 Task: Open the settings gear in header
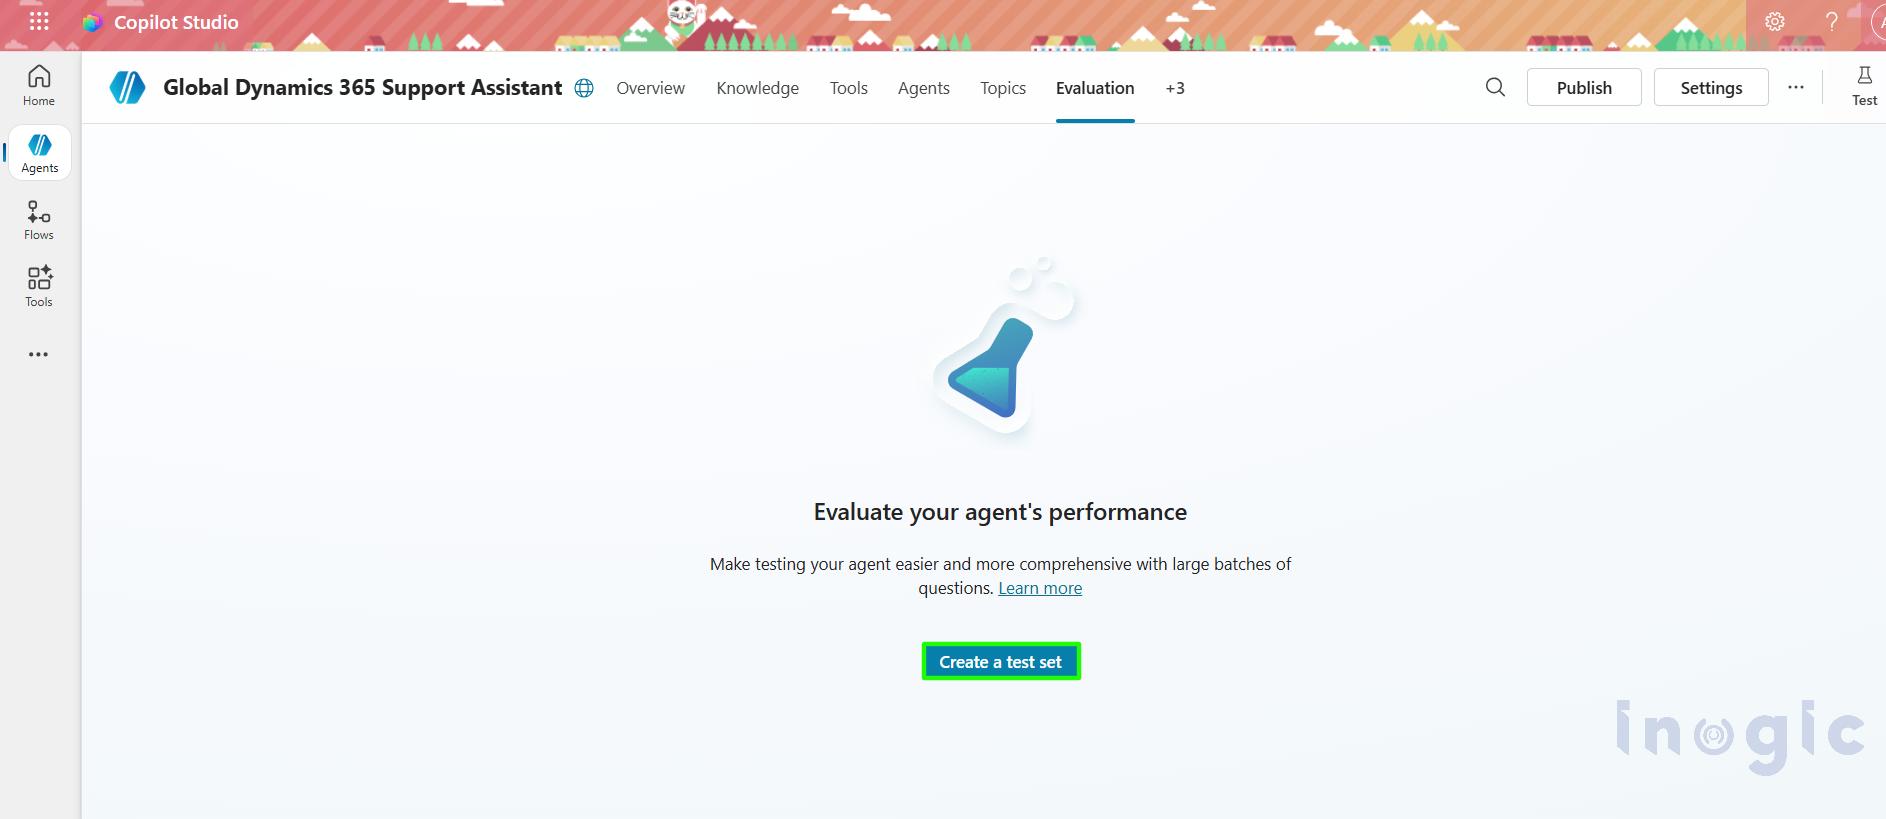1774,22
